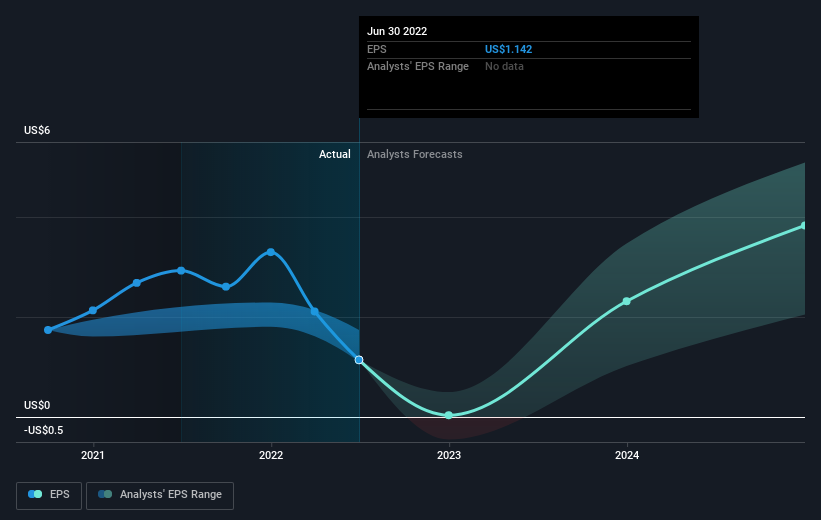Click the Jun 30 2022 tooltip header
This screenshot has height=520, width=821.
click(397, 31)
